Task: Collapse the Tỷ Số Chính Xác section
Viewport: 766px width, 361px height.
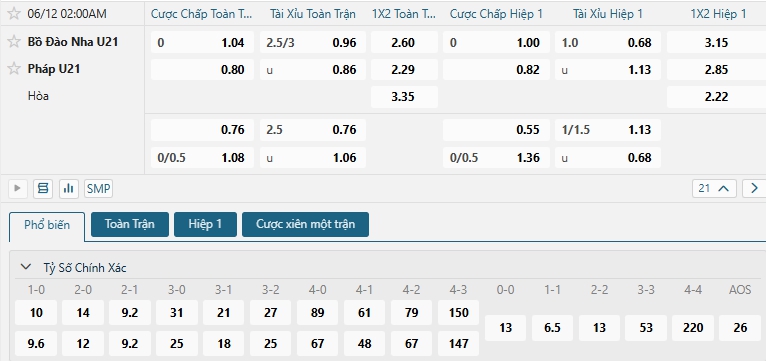Action: point(25,267)
